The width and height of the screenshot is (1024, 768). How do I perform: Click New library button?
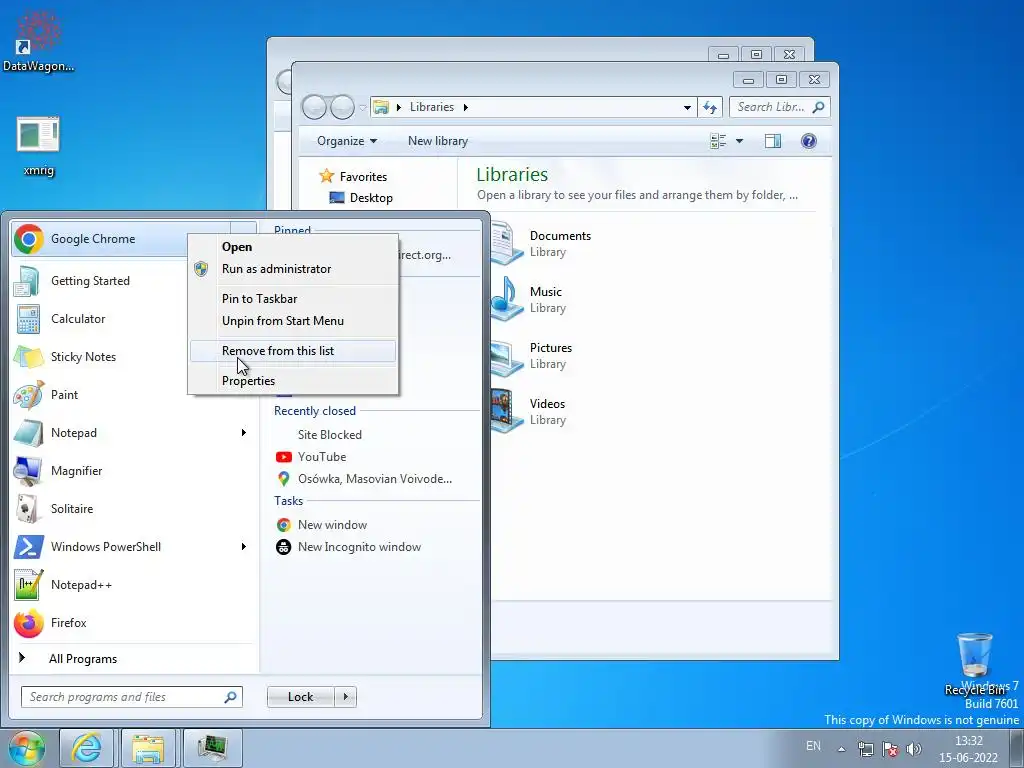tap(438, 141)
